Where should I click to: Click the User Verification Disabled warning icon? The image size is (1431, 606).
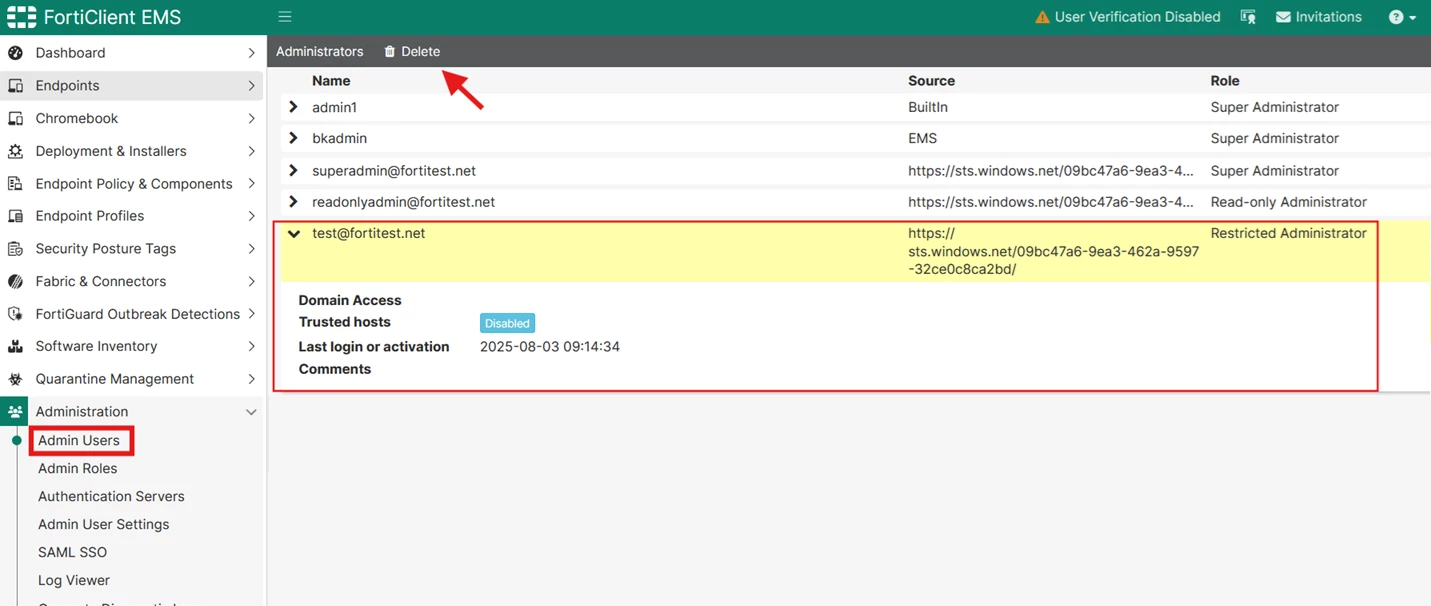(x=1043, y=17)
